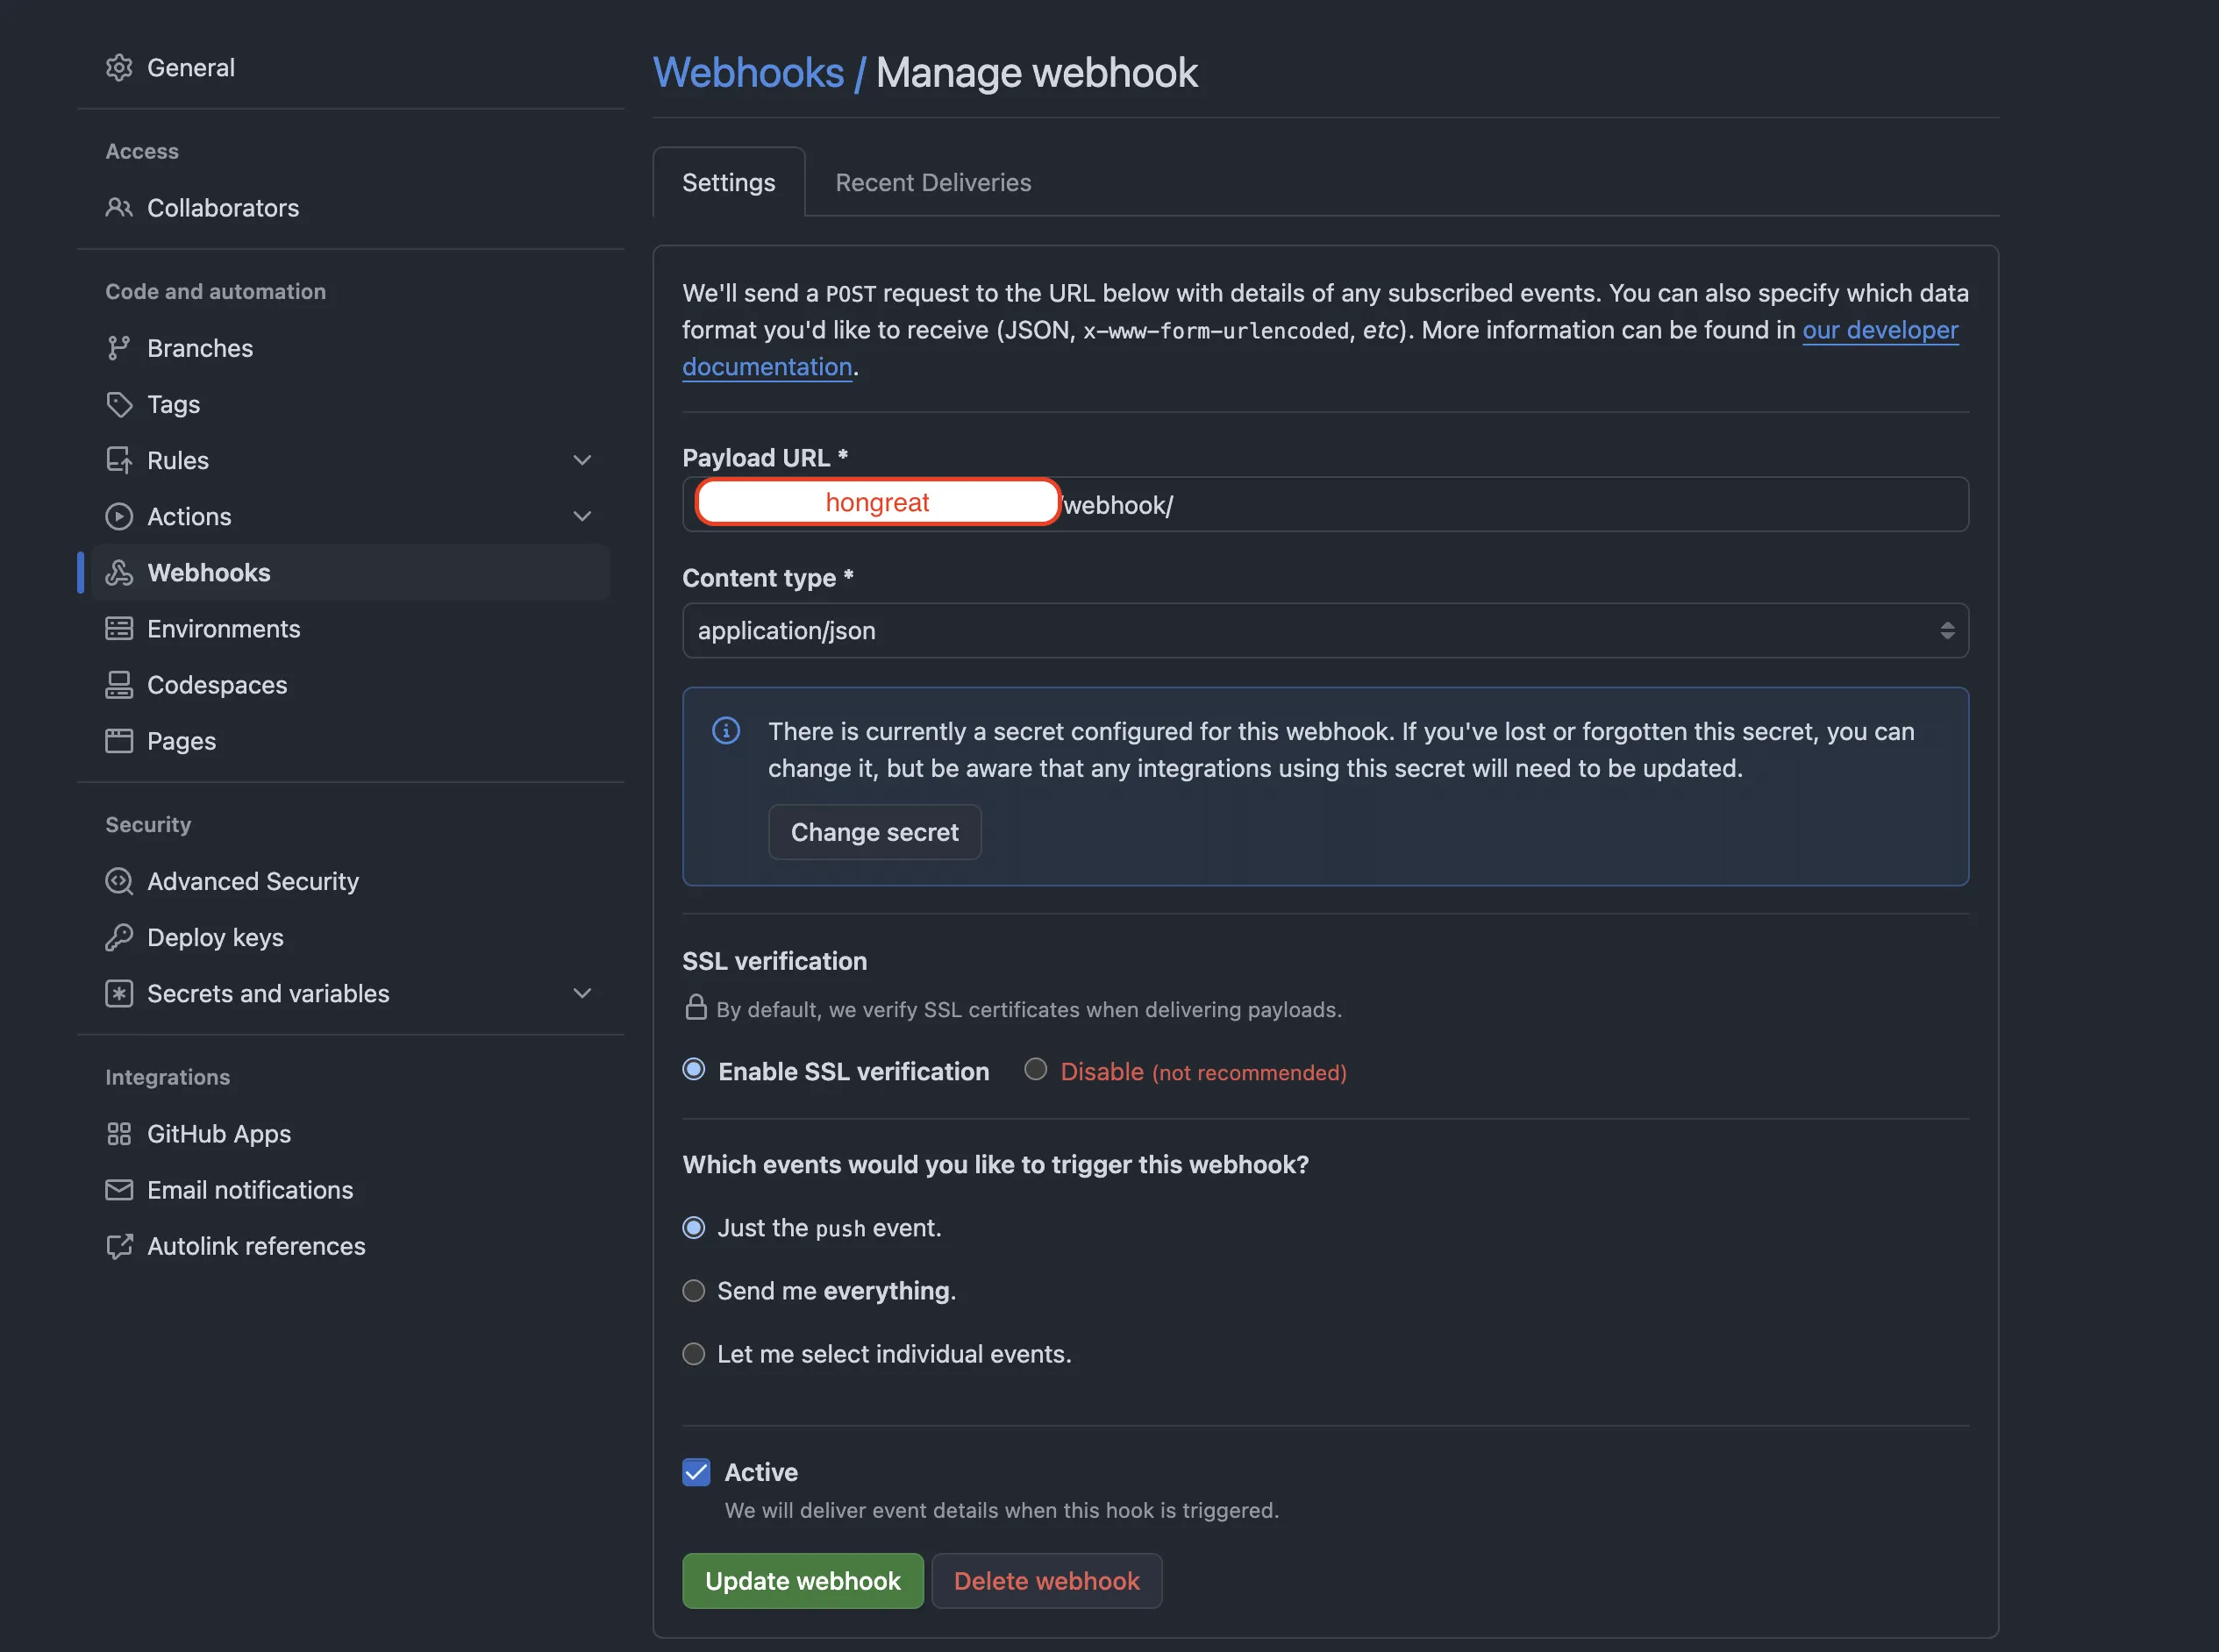
Task: Open Environments settings page
Action: click(x=351, y=628)
